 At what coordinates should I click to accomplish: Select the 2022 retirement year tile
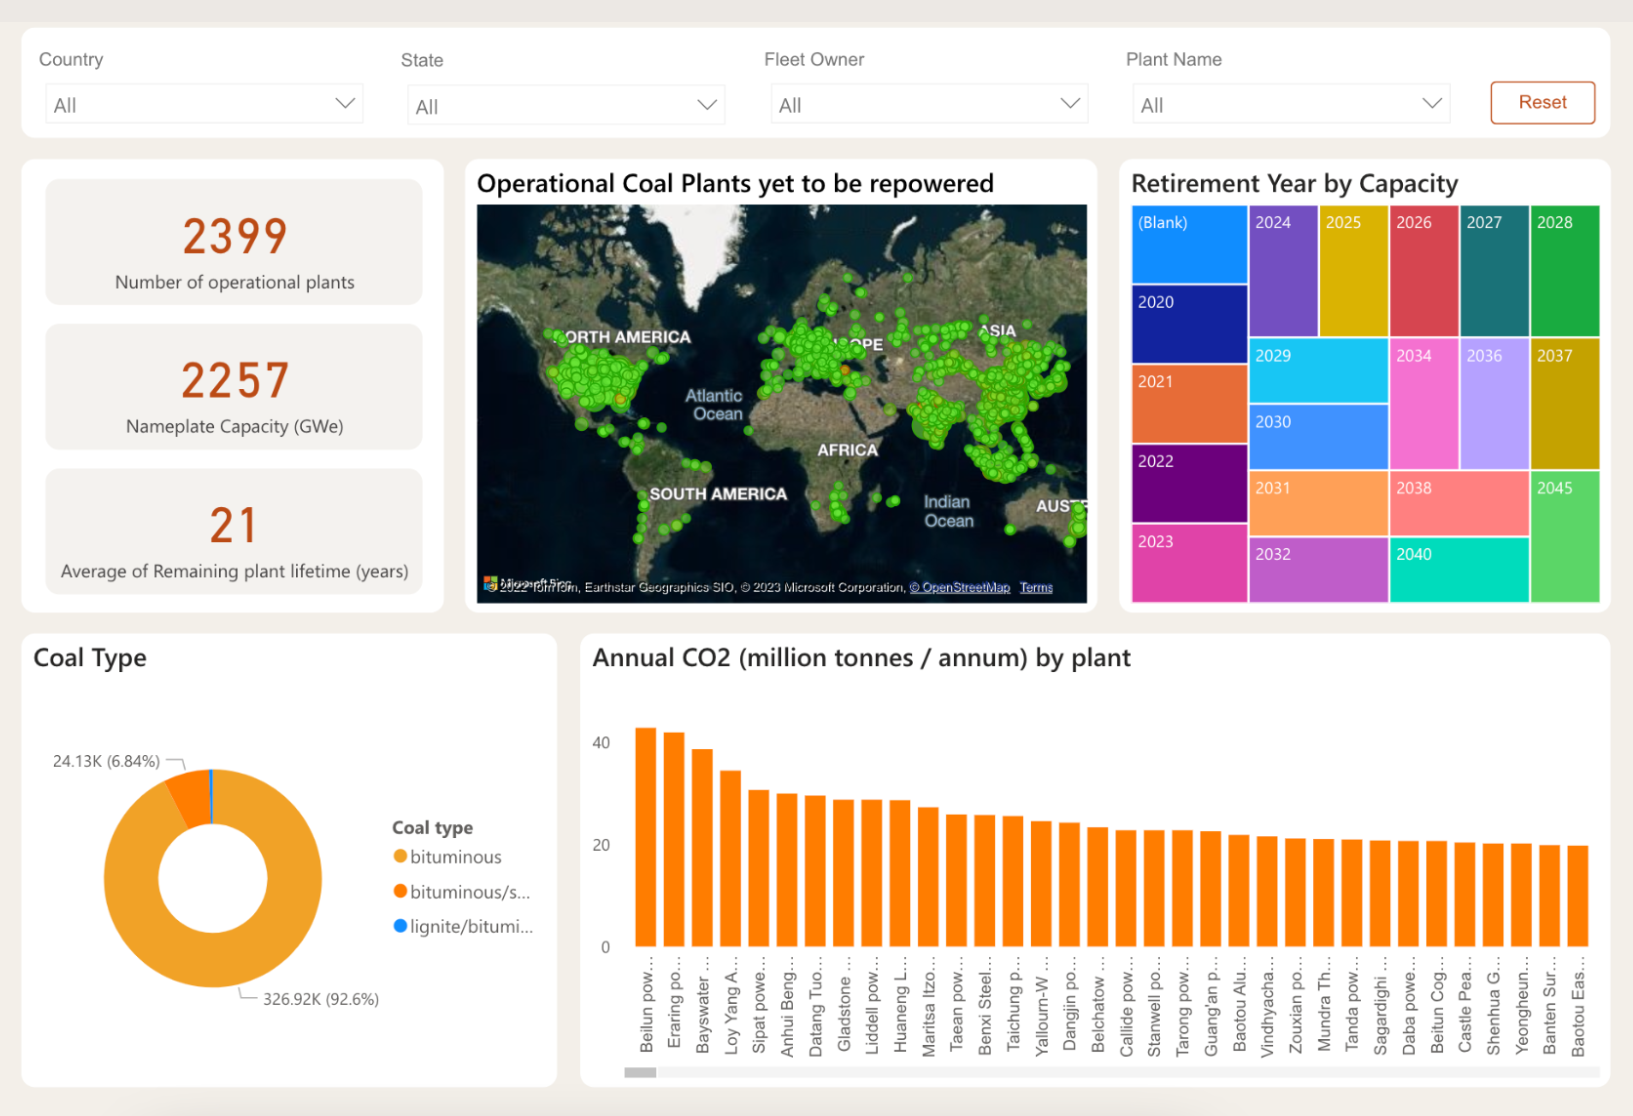click(1189, 484)
